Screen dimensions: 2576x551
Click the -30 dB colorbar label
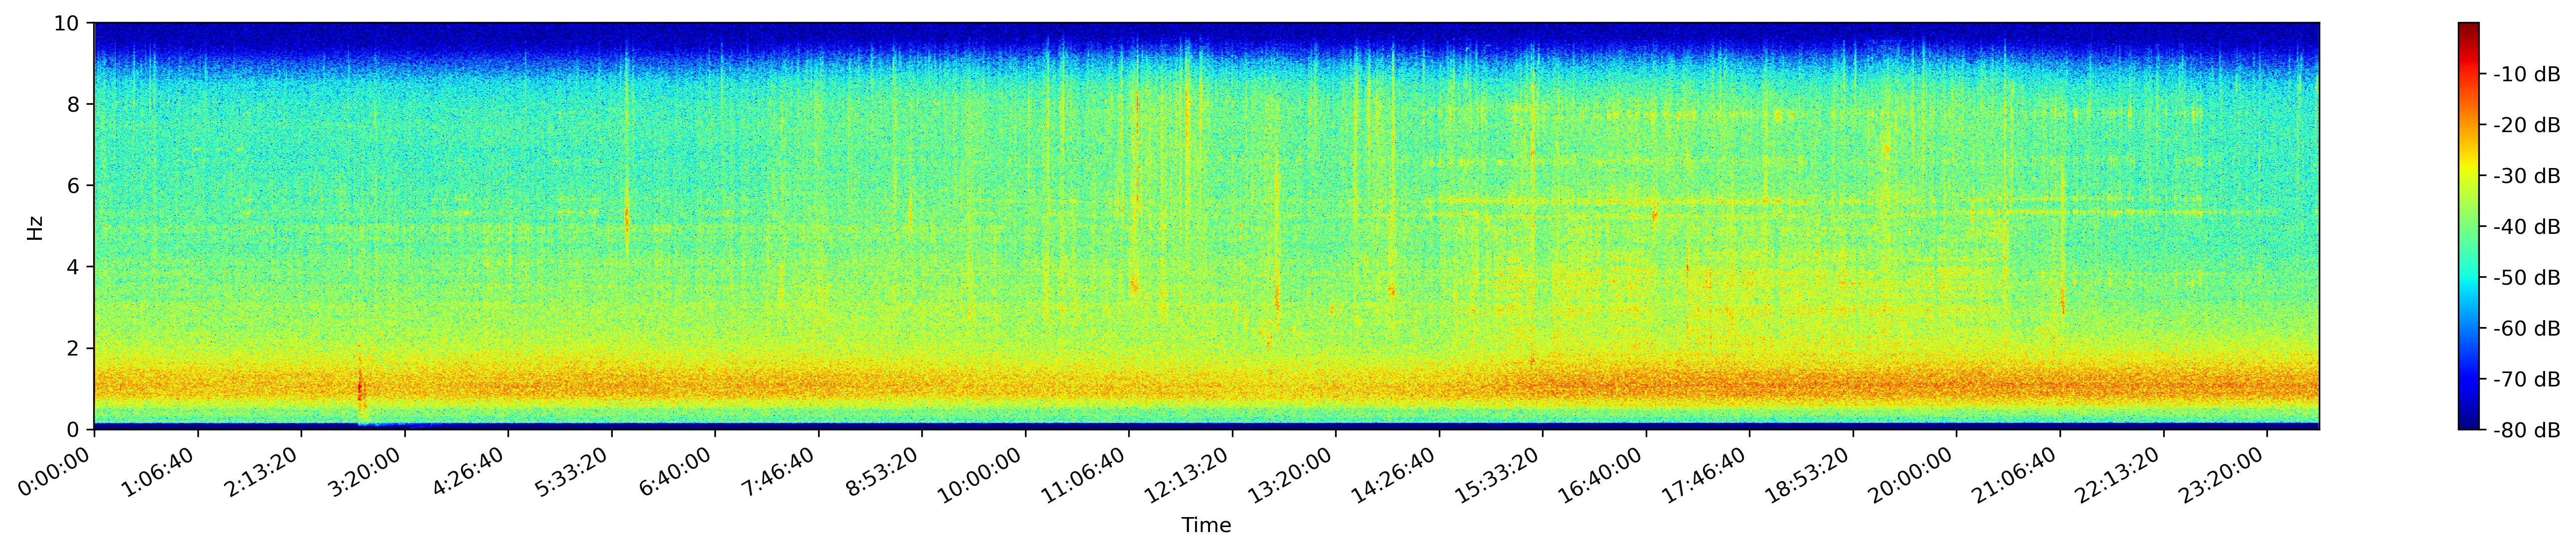(2526, 176)
